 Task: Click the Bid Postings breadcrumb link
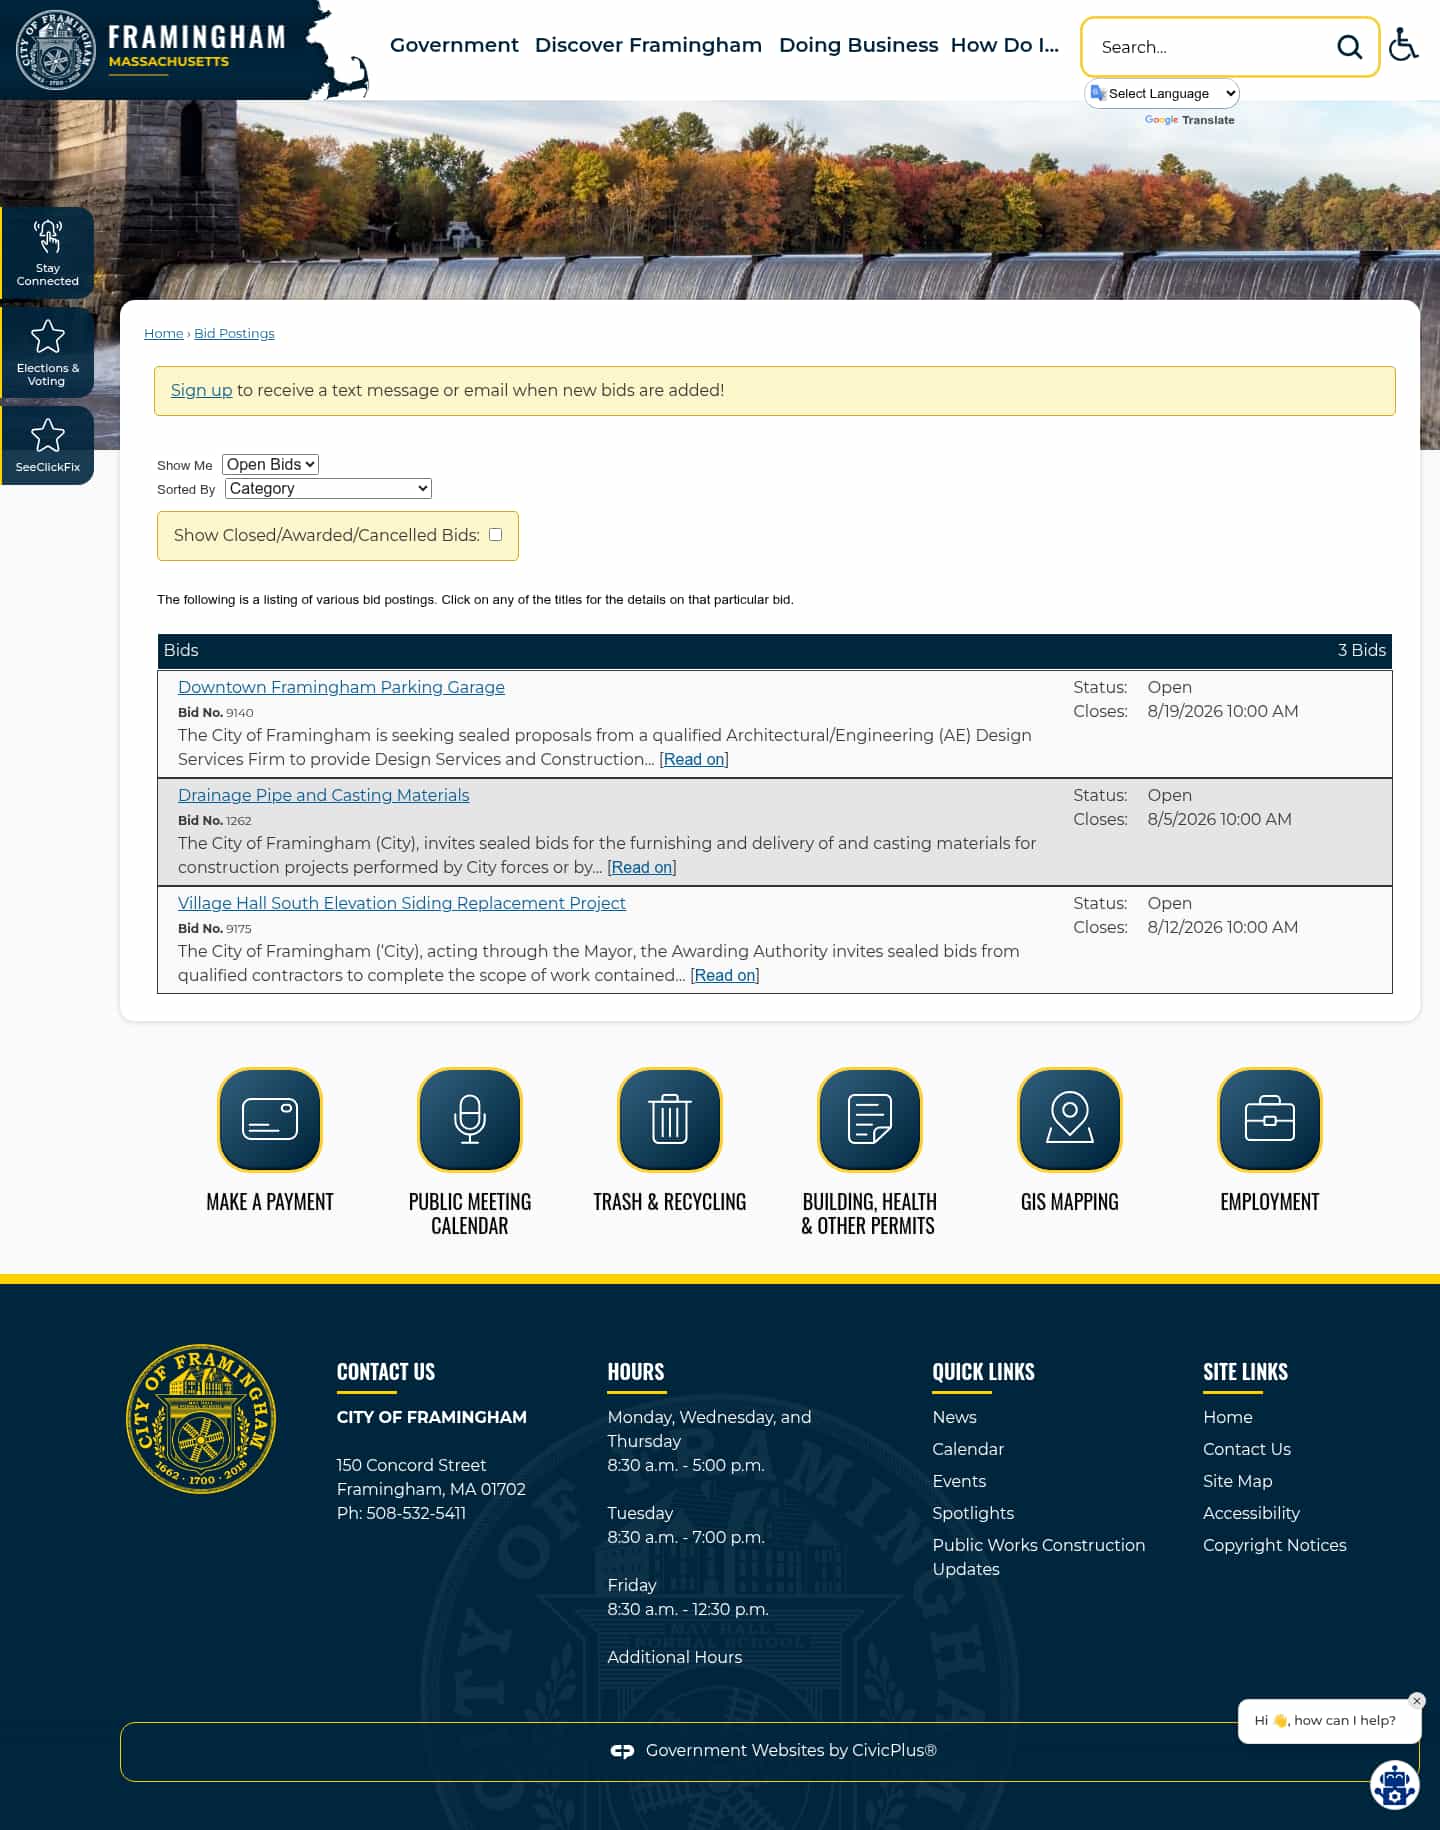[234, 333]
